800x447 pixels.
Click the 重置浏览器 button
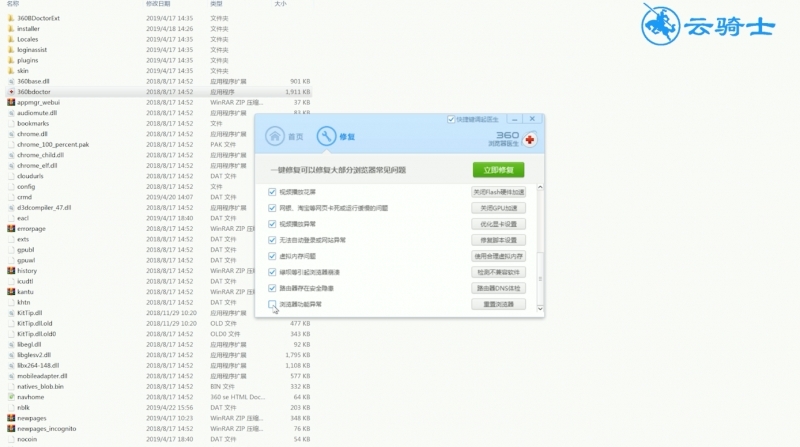(x=498, y=304)
